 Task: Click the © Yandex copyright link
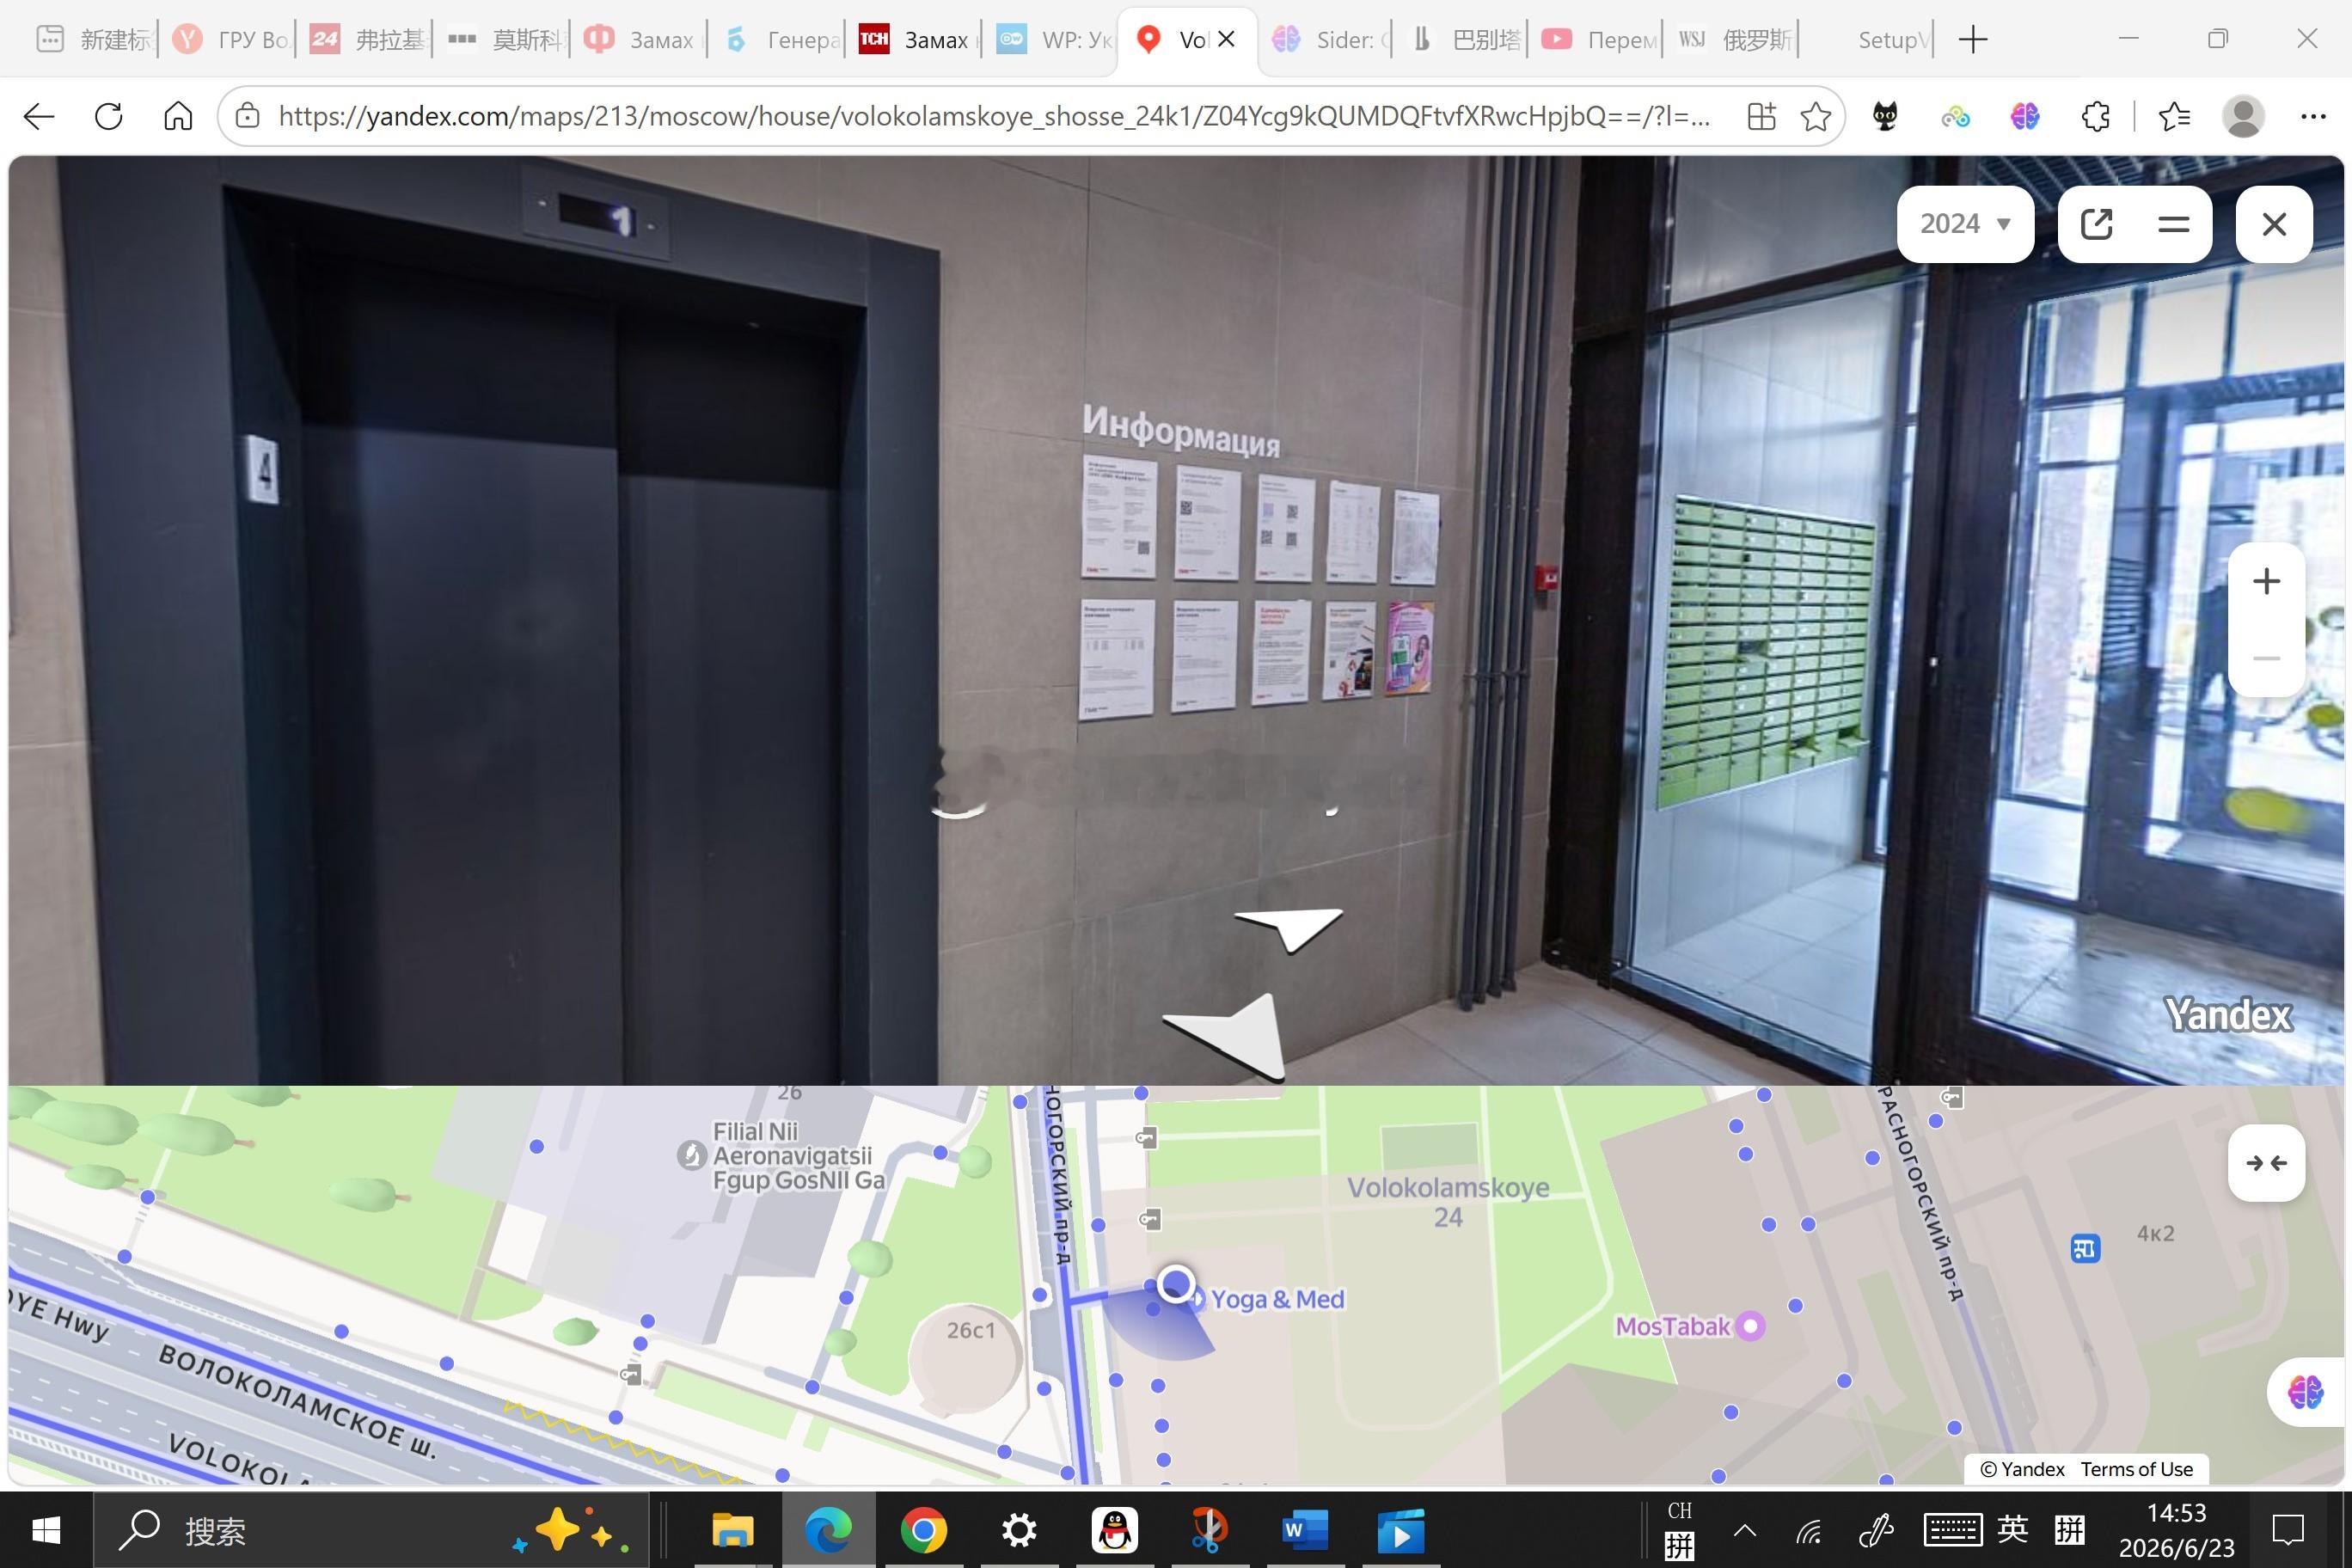coord(2022,1469)
